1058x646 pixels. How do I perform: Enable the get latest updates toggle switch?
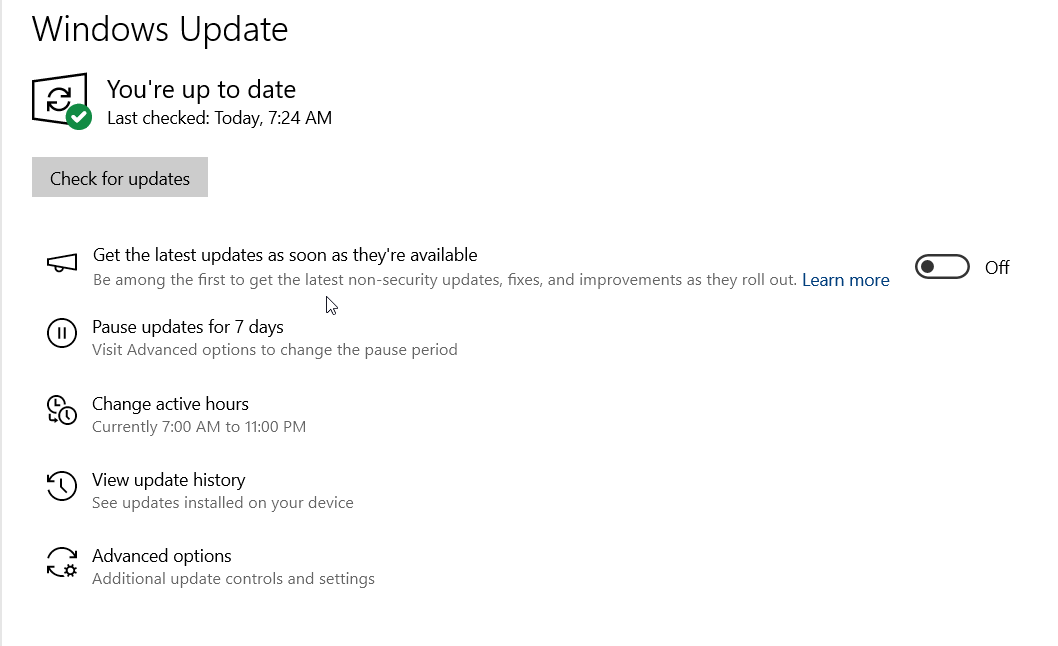[x=942, y=267]
